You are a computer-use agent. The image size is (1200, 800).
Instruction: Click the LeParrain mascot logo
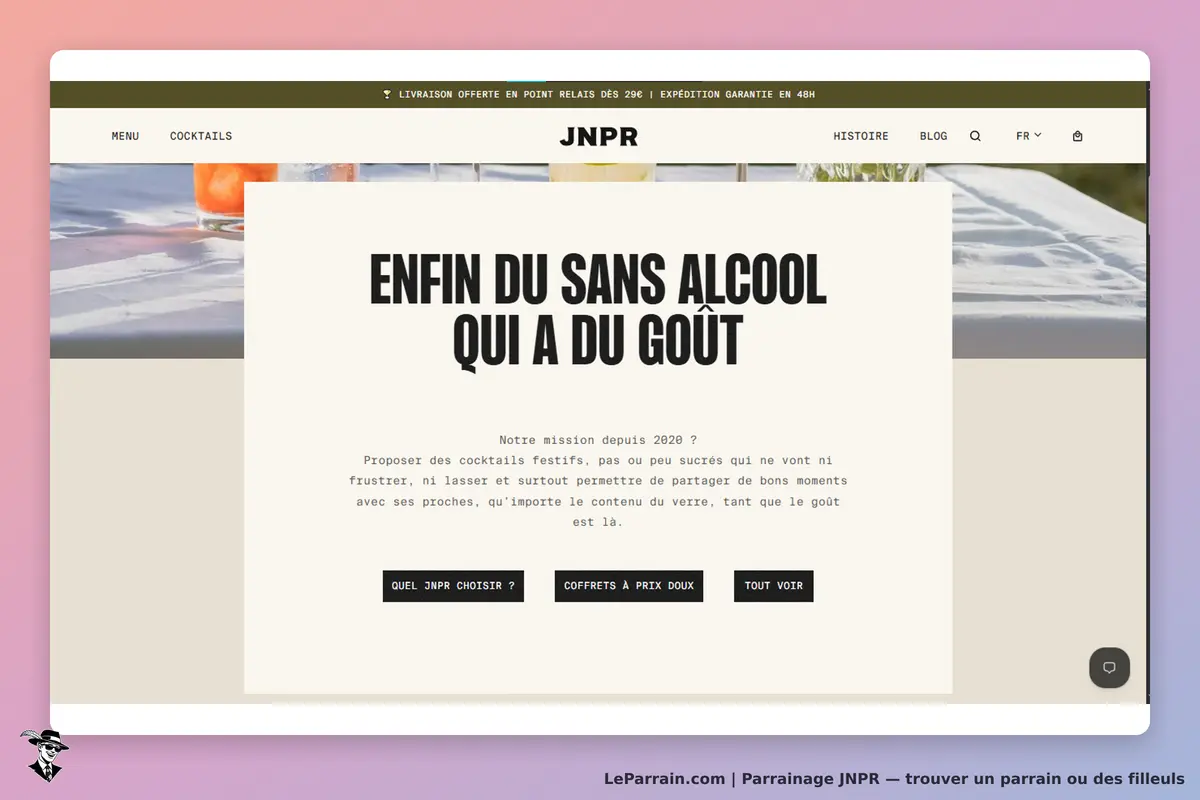[x=44, y=755]
